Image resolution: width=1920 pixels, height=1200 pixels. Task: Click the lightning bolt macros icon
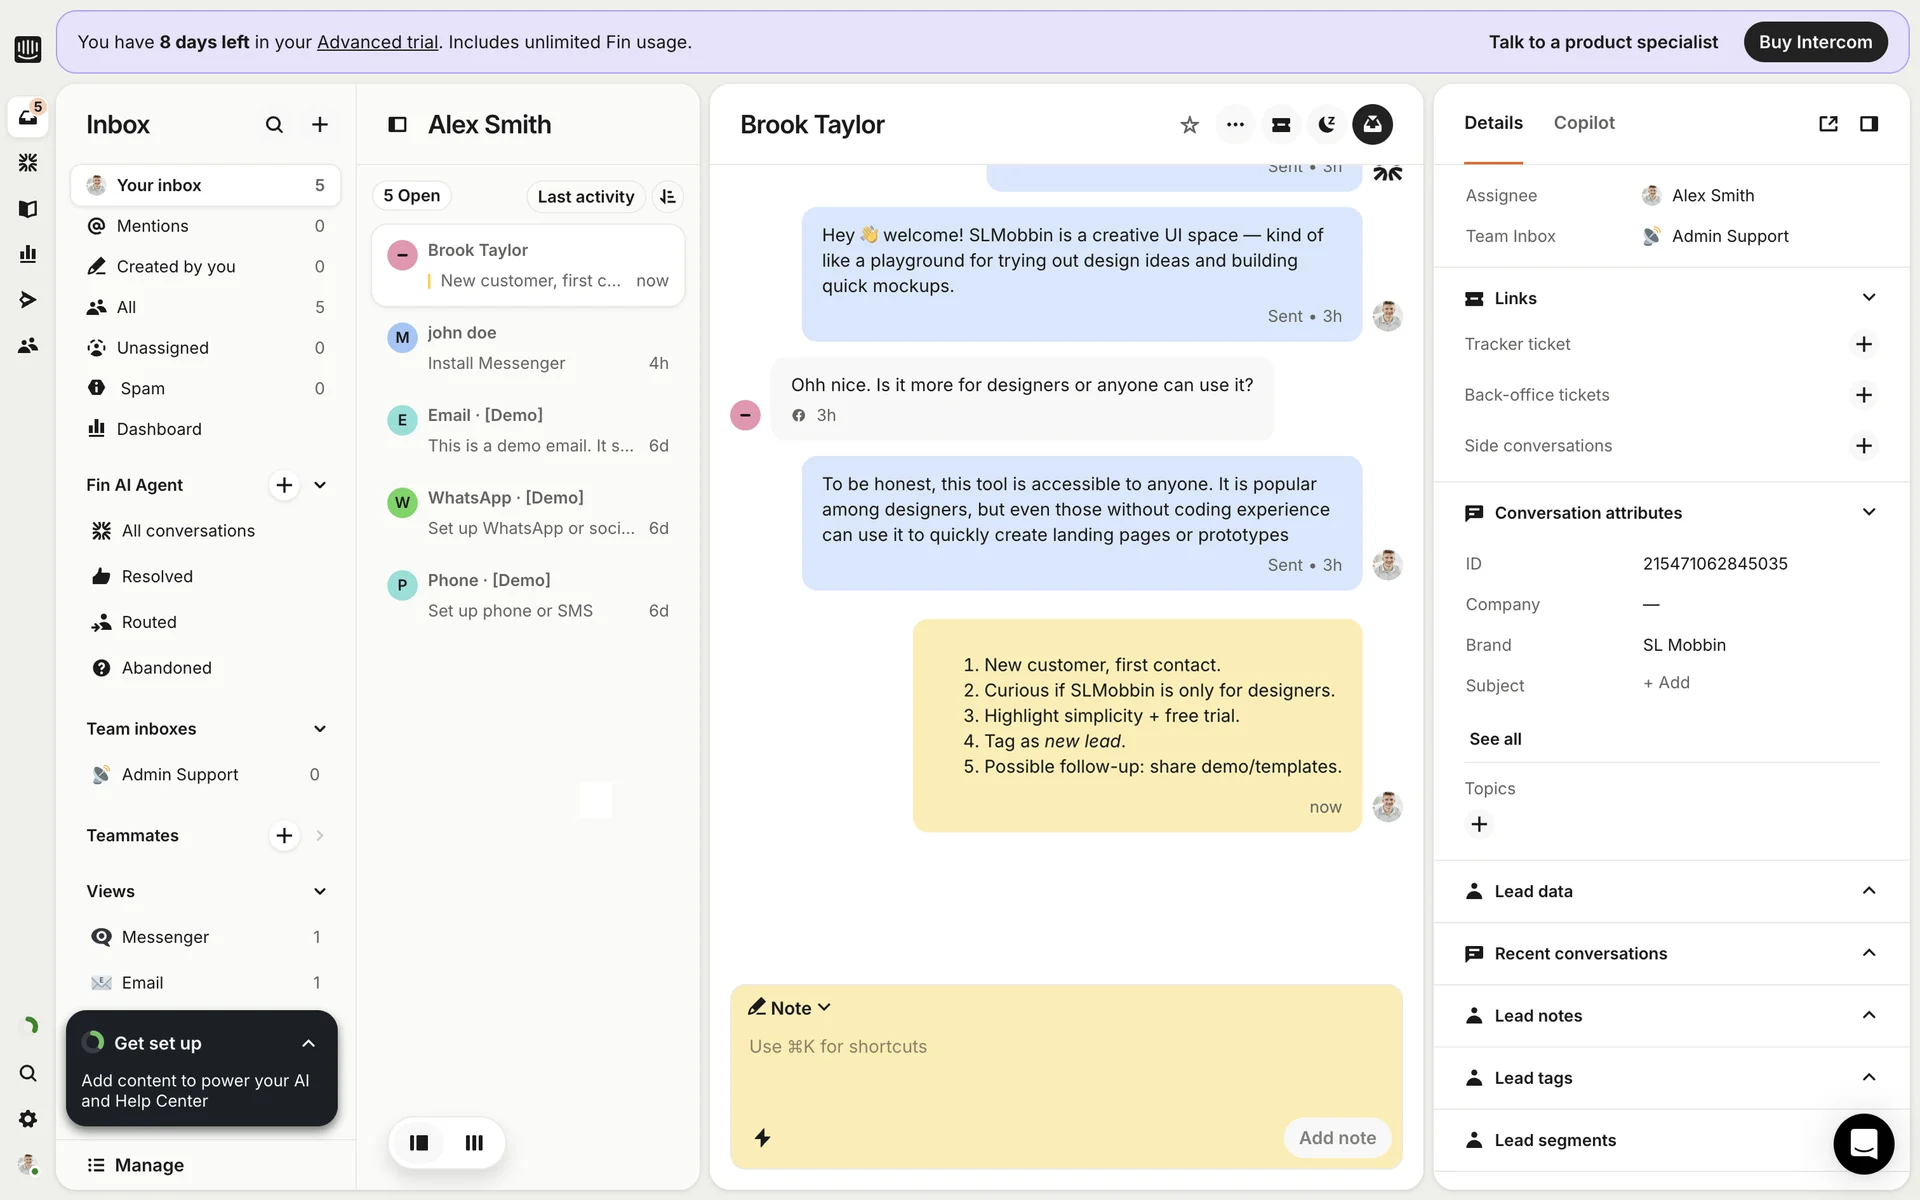[x=762, y=1137]
